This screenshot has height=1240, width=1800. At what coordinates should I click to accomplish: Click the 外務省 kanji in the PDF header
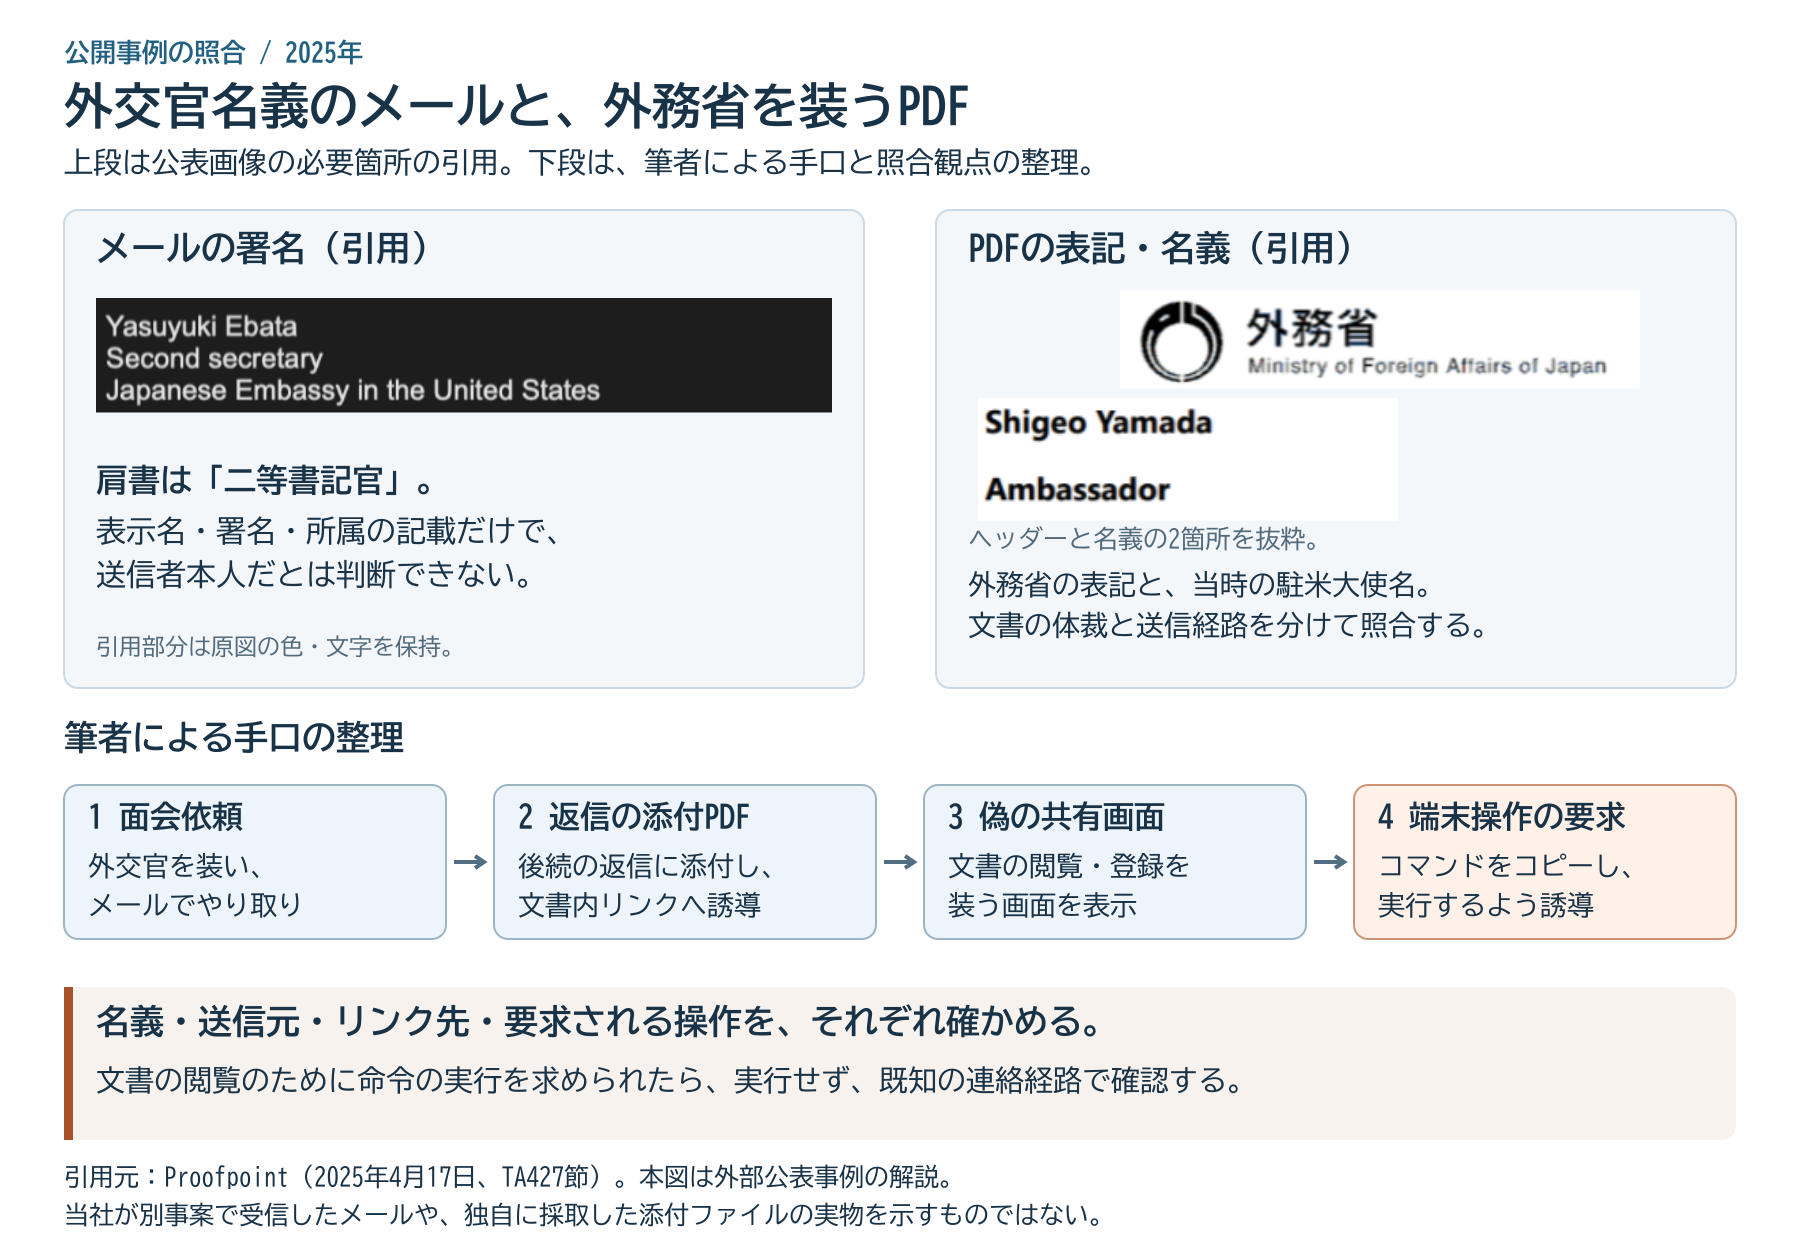[x=1311, y=328]
